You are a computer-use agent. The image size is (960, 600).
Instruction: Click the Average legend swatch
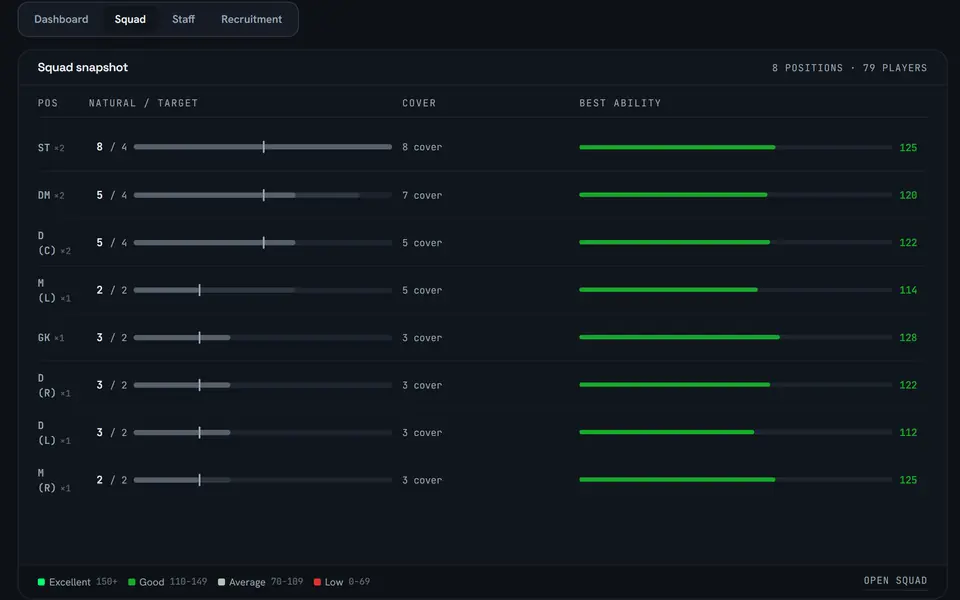click(x=221, y=582)
